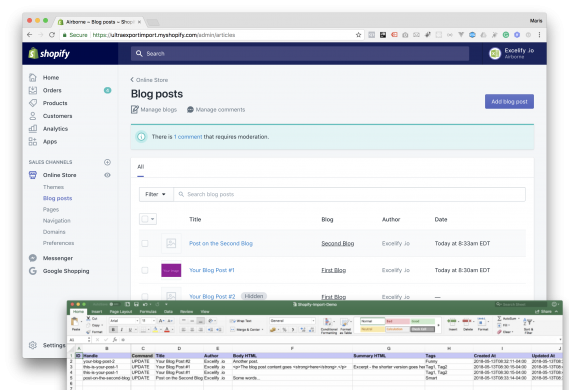Open Manage comments
The image size is (569, 390).
[216, 110]
